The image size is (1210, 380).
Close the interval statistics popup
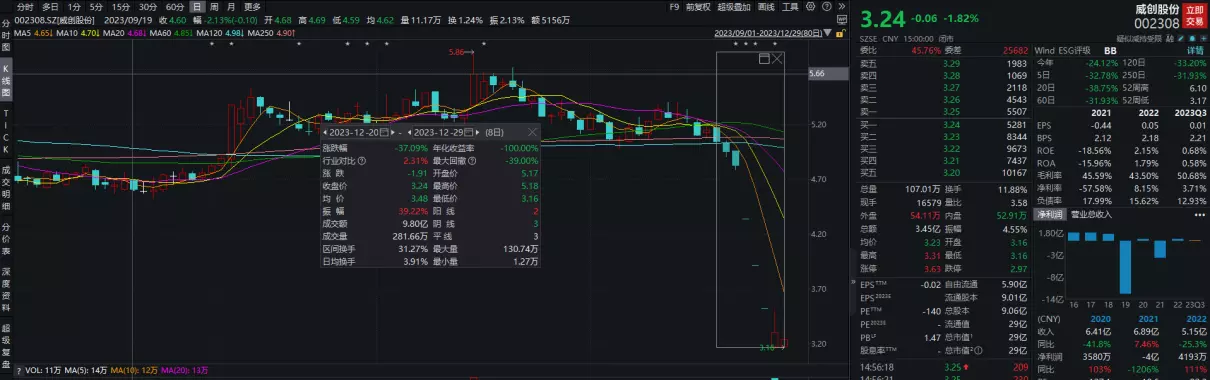[532, 132]
